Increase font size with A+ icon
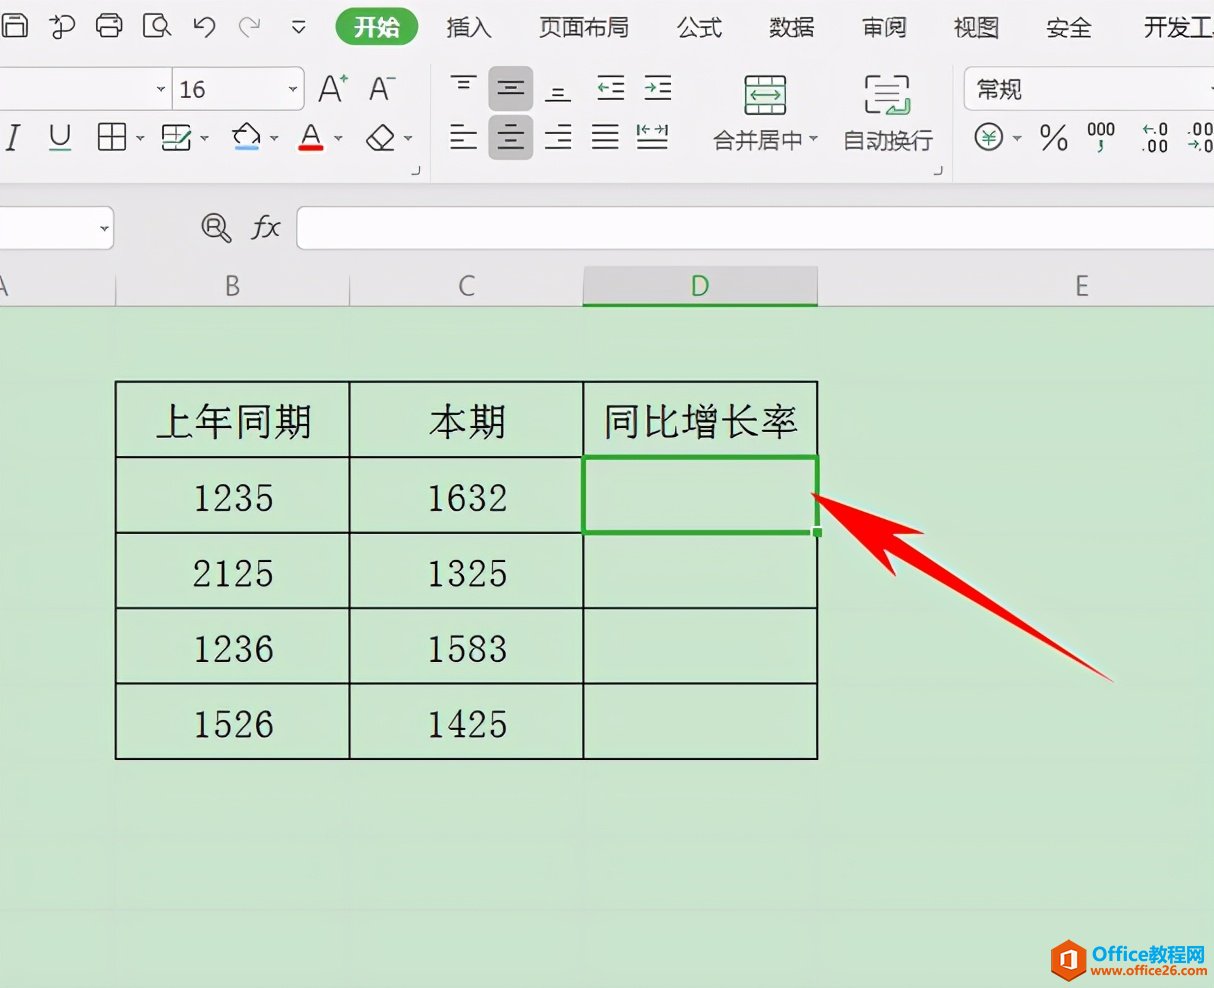 pyautogui.click(x=333, y=89)
